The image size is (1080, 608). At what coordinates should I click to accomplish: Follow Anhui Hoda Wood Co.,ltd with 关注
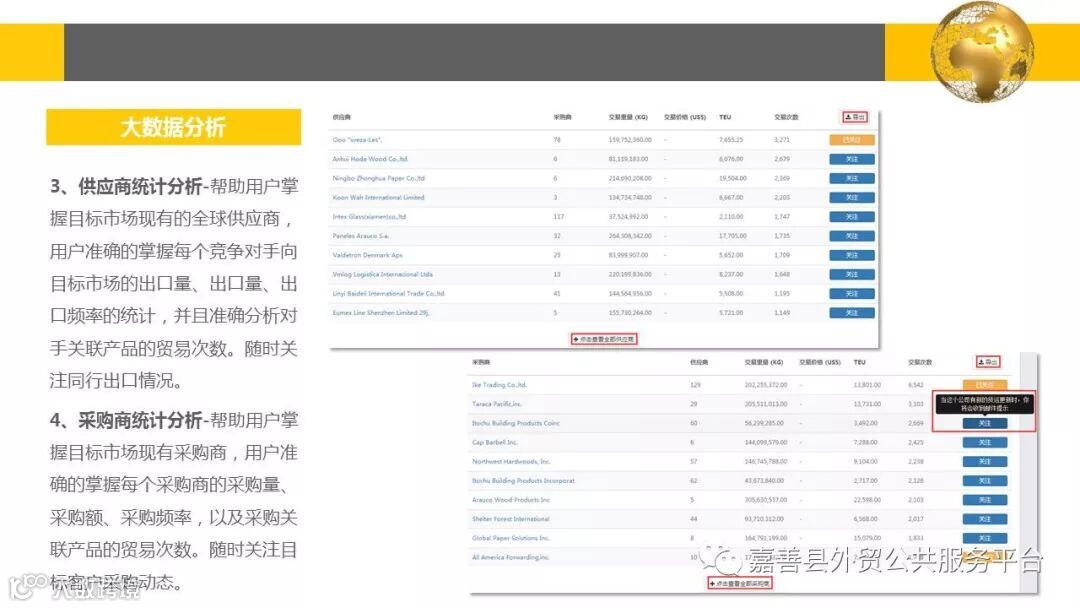852,159
